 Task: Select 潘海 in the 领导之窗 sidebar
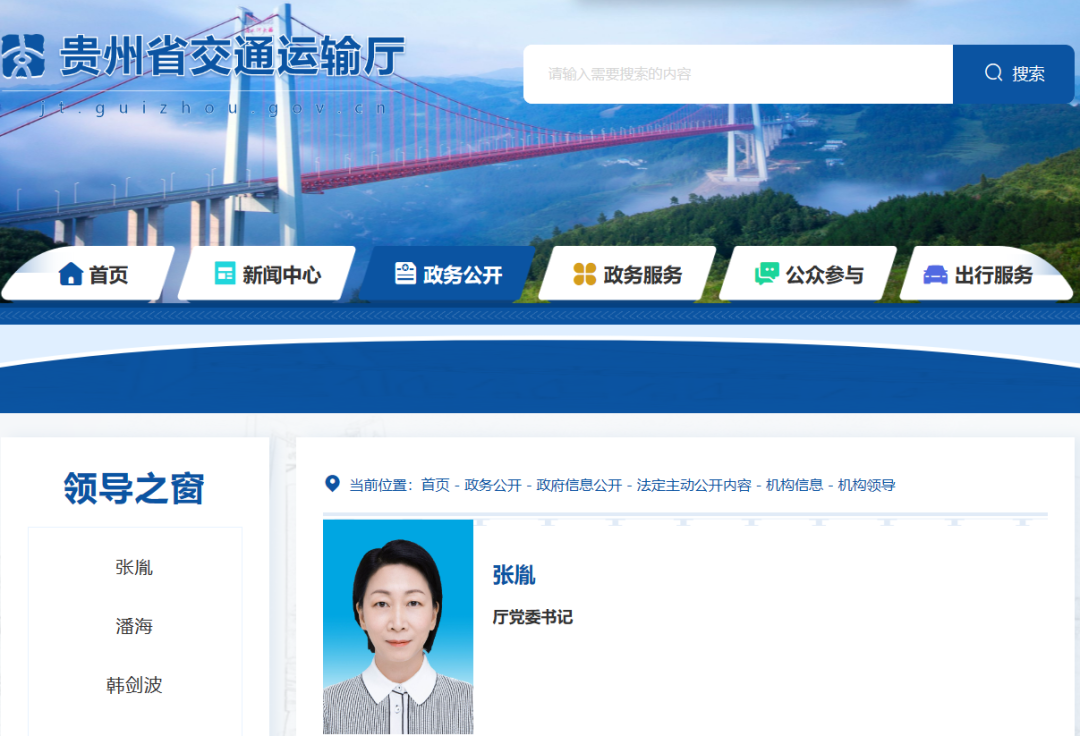coord(134,626)
